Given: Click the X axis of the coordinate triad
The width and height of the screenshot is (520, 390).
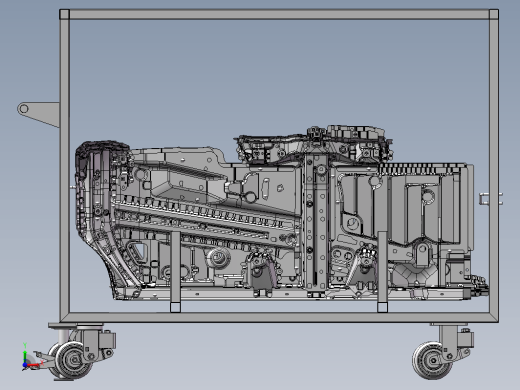Looking at the screenshot, I should pyautogui.click(x=34, y=364).
